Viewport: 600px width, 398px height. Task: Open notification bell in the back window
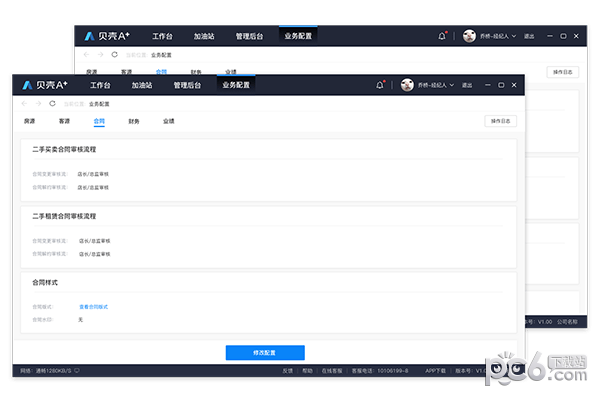point(442,36)
